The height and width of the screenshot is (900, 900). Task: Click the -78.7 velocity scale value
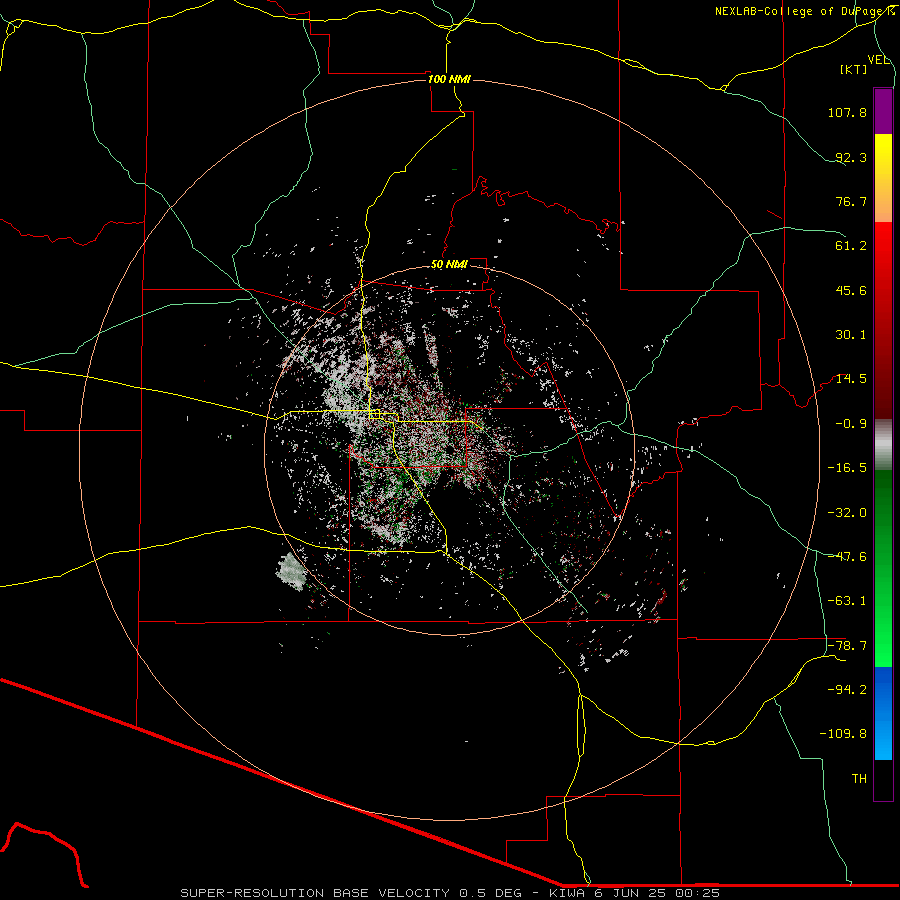pos(847,646)
